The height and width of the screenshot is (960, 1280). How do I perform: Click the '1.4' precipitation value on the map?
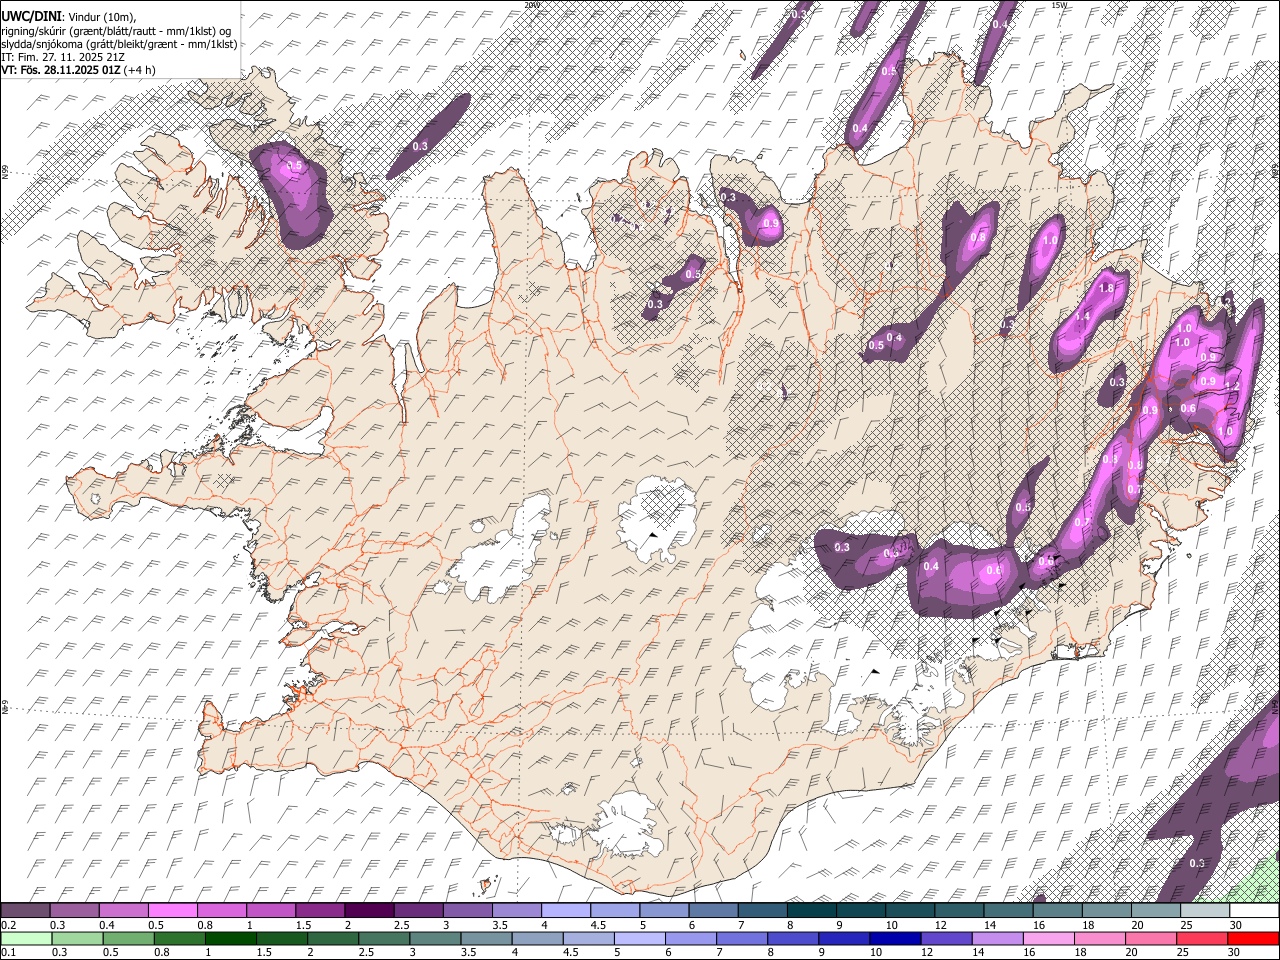(1082, 316)
